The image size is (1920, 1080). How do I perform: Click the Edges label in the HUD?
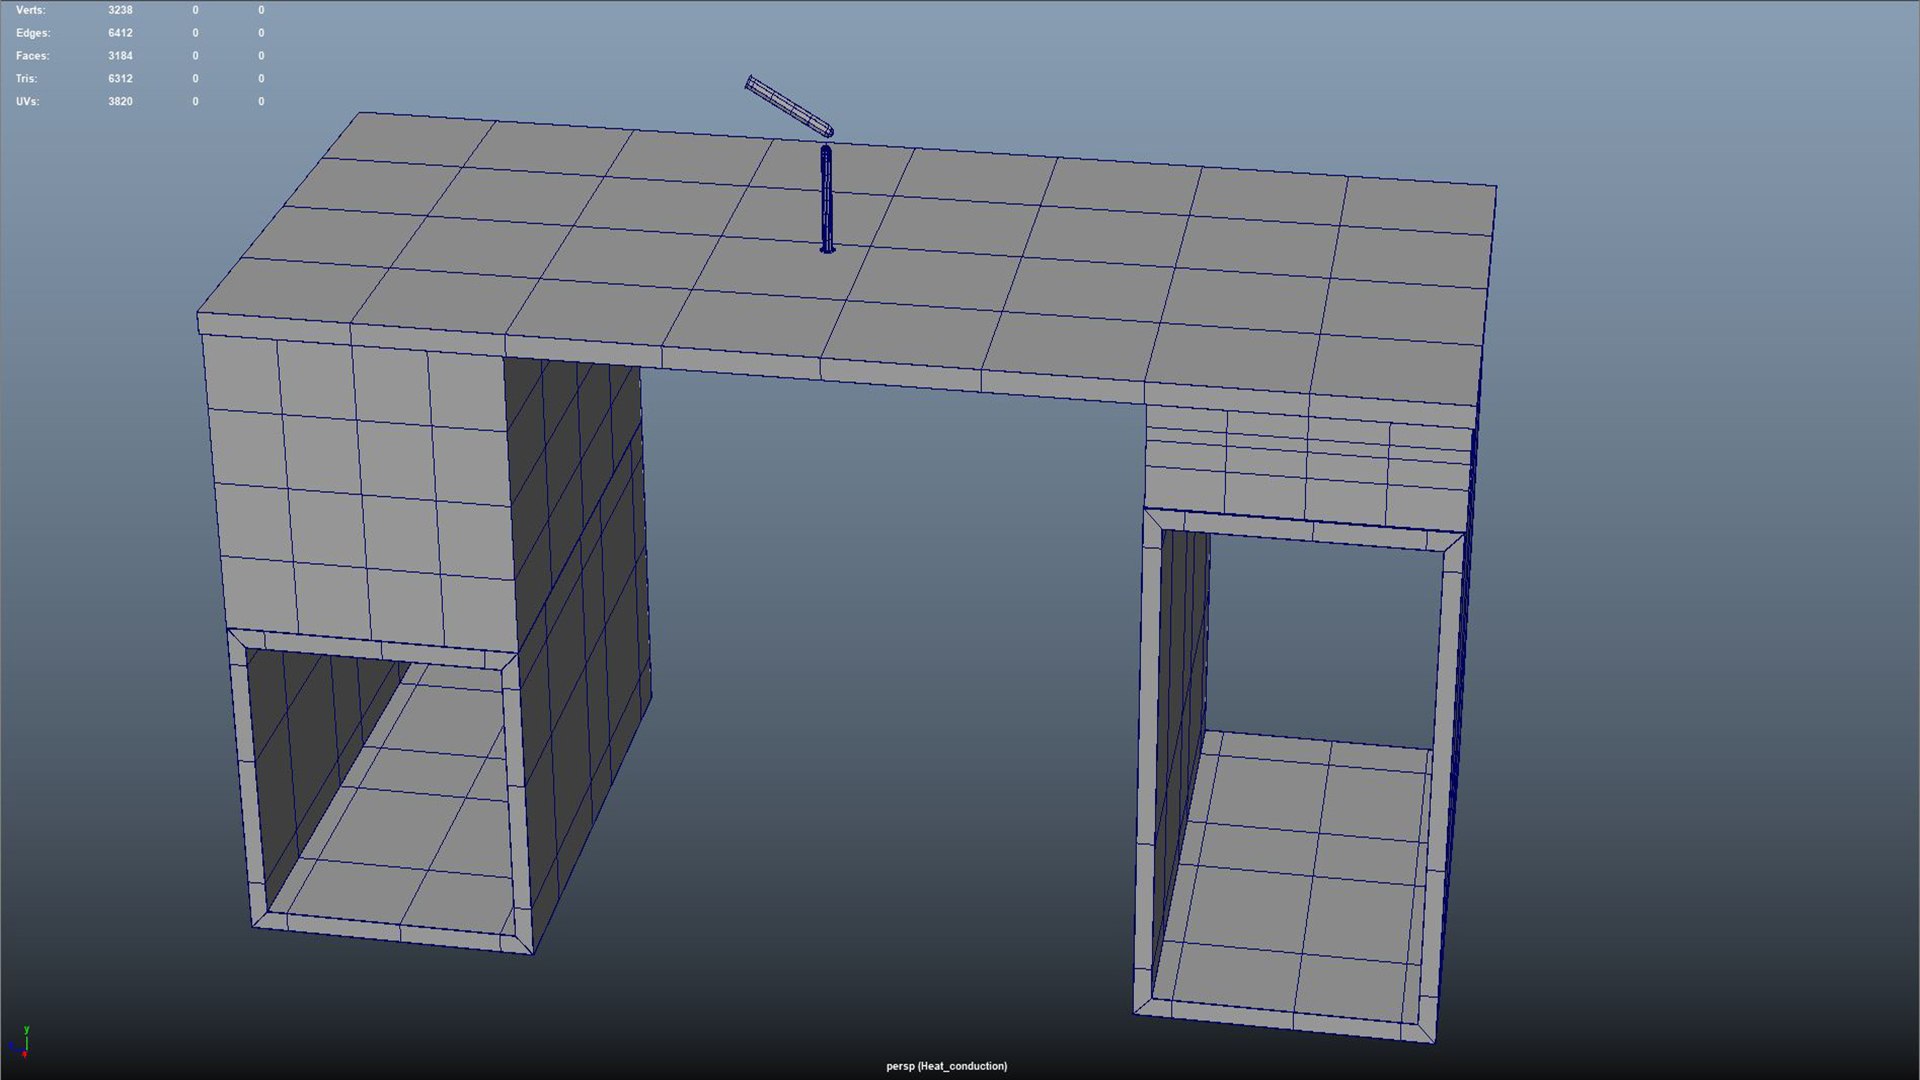[32, 33]
